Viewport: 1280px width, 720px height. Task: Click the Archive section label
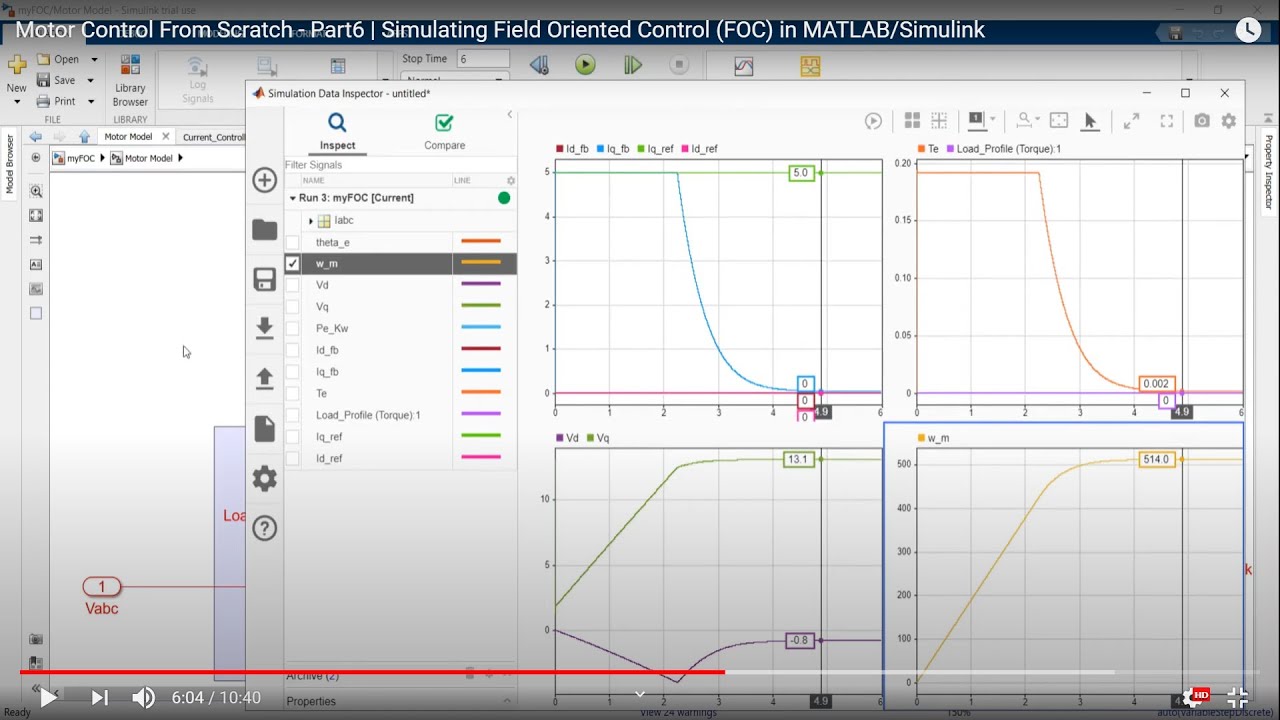pos(312,676)
